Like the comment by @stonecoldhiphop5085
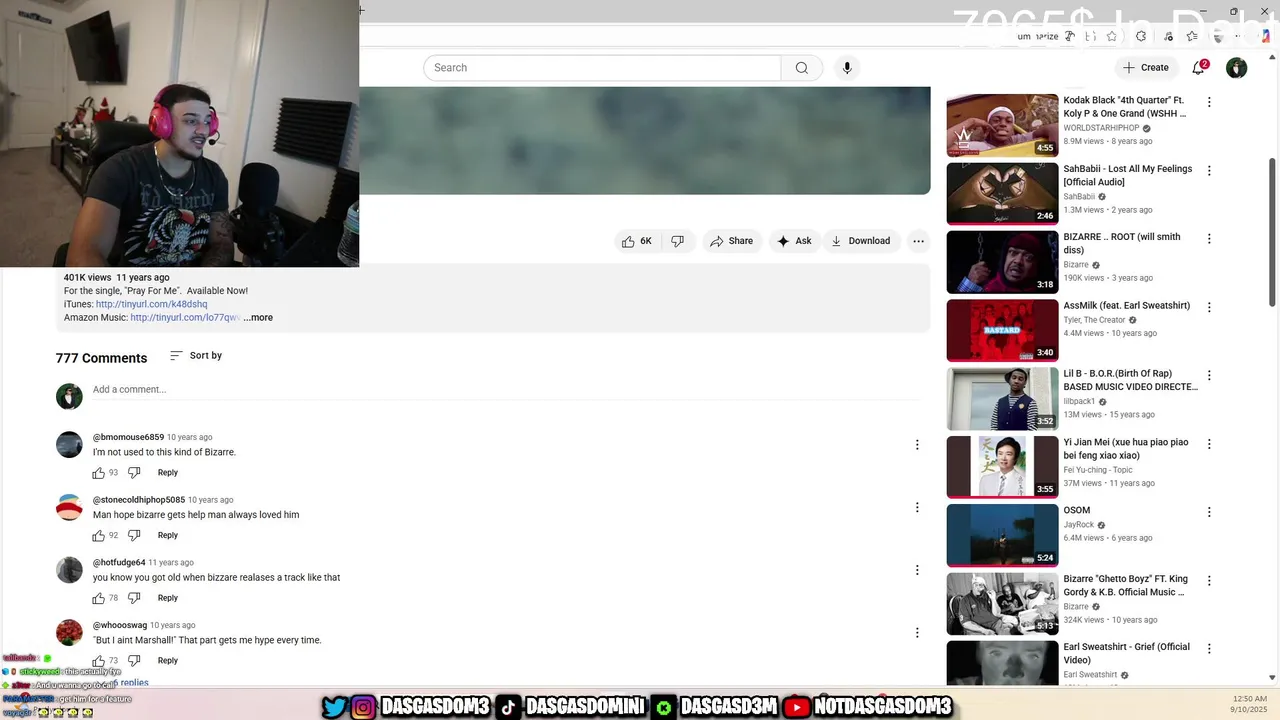The height and width of the screenshot is (720, 1280). pos(99,536)
